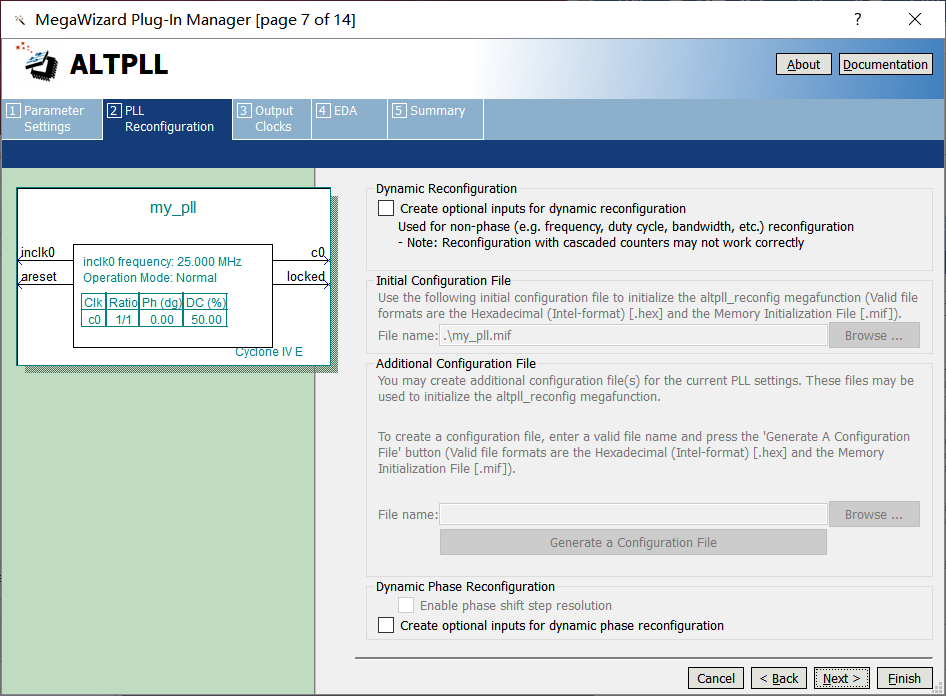Enable optional inputs for dynamic reconfiguration
This screenshot has height=696, width=946.
coord(387,209)
